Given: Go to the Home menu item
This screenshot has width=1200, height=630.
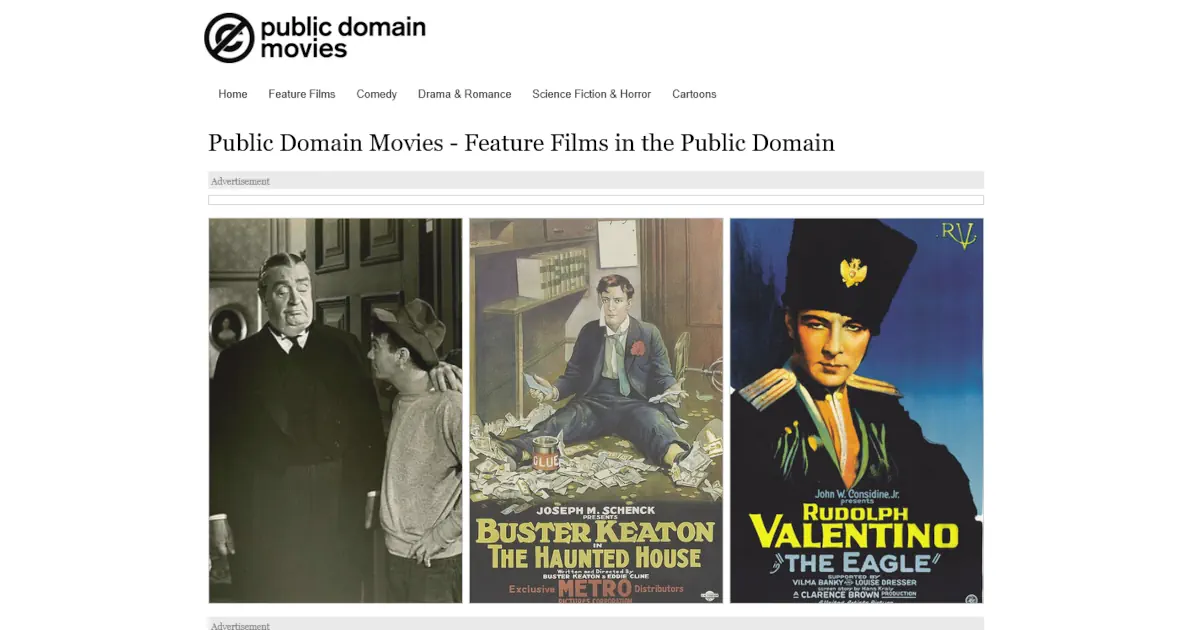Looking at the screenshot, I should tap(233, 94).
